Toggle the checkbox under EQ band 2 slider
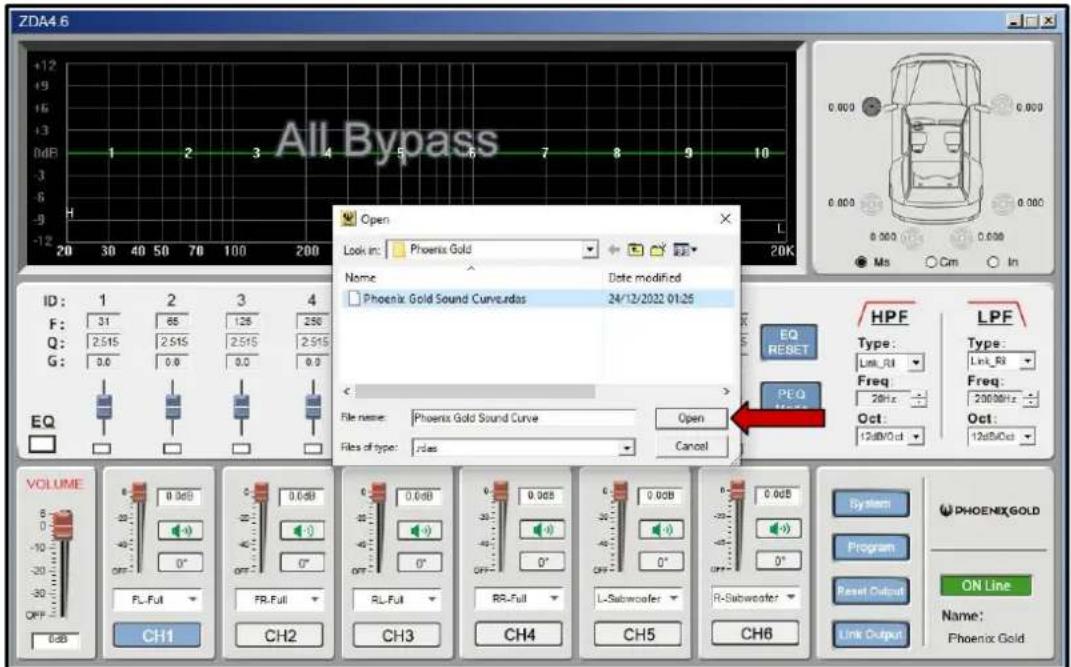This screenshot has height=667, width=1071. (173, 449)
